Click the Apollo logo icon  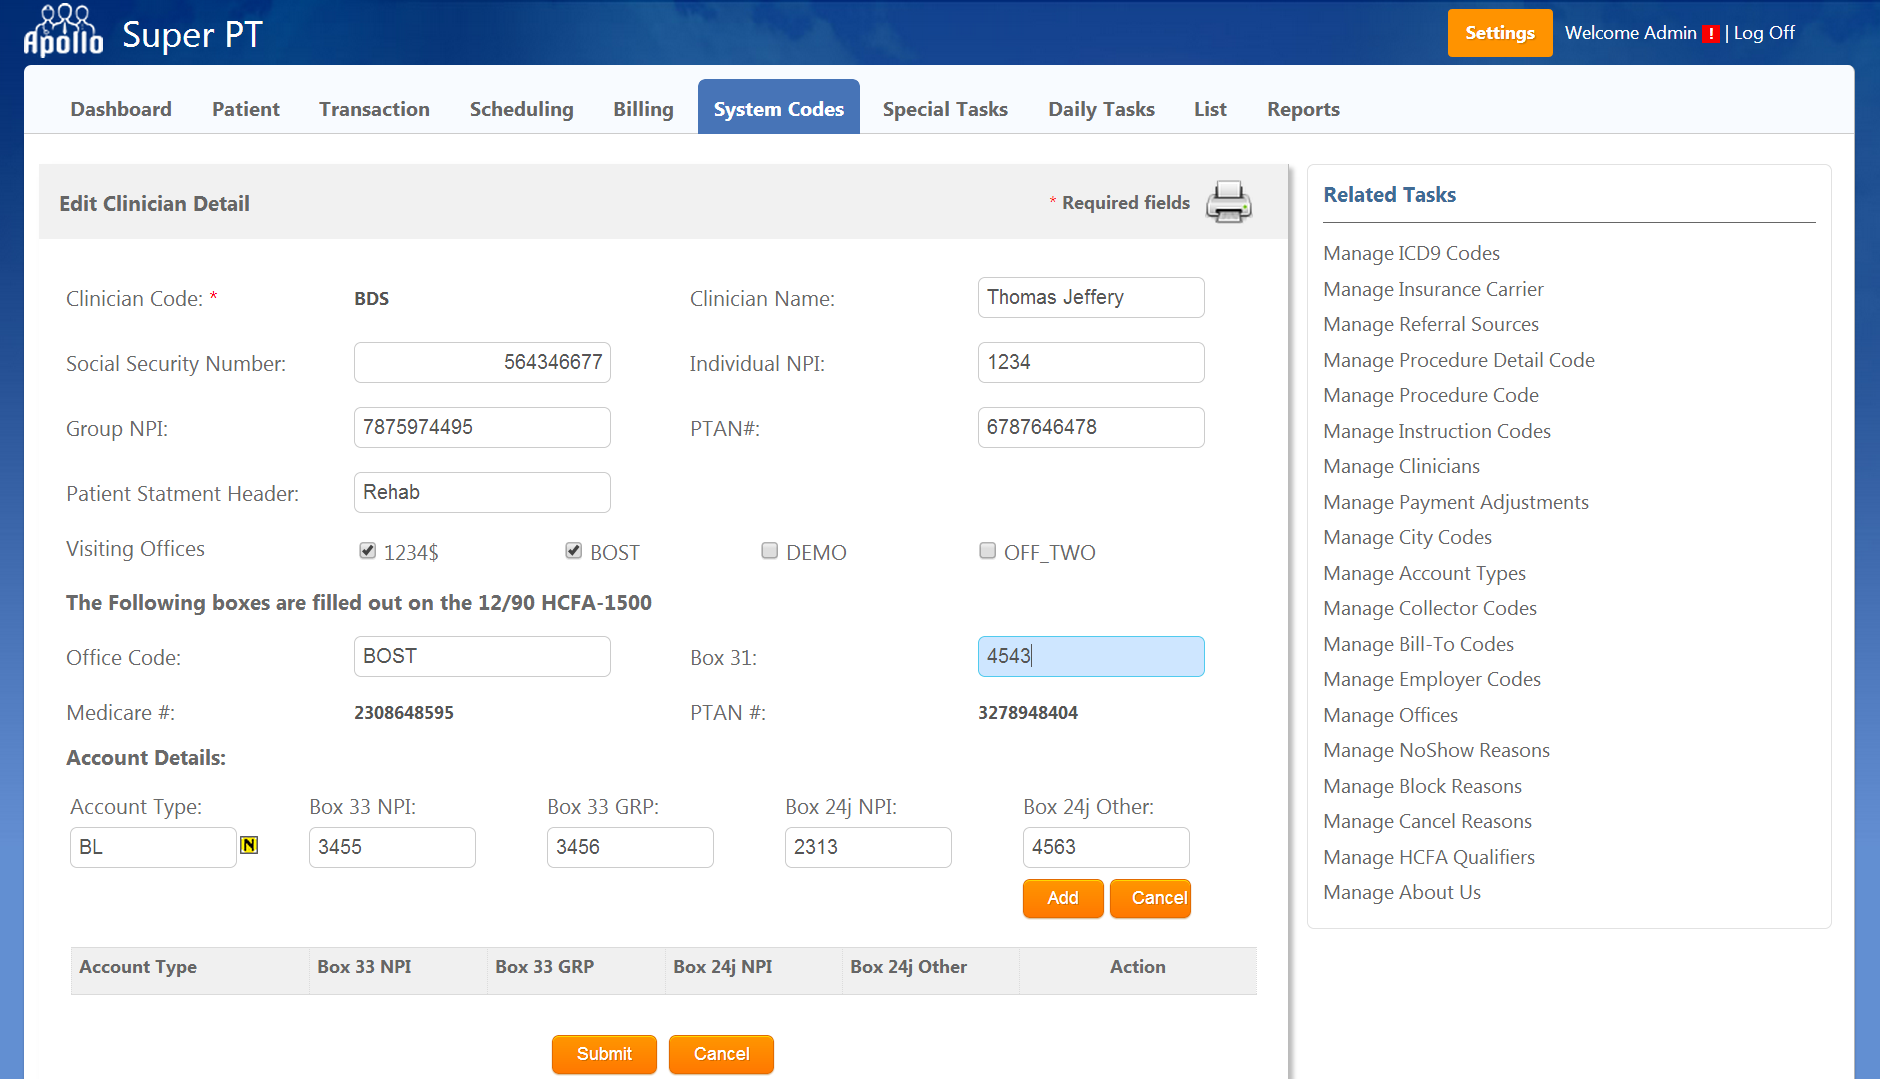(x=63, y=31)
